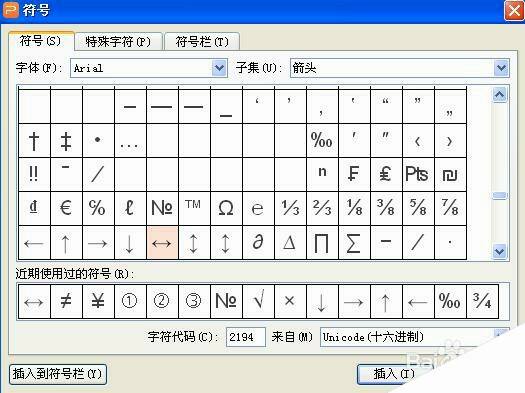
Task: Select the double dagger symbol
Action: [x=66, y=141]
